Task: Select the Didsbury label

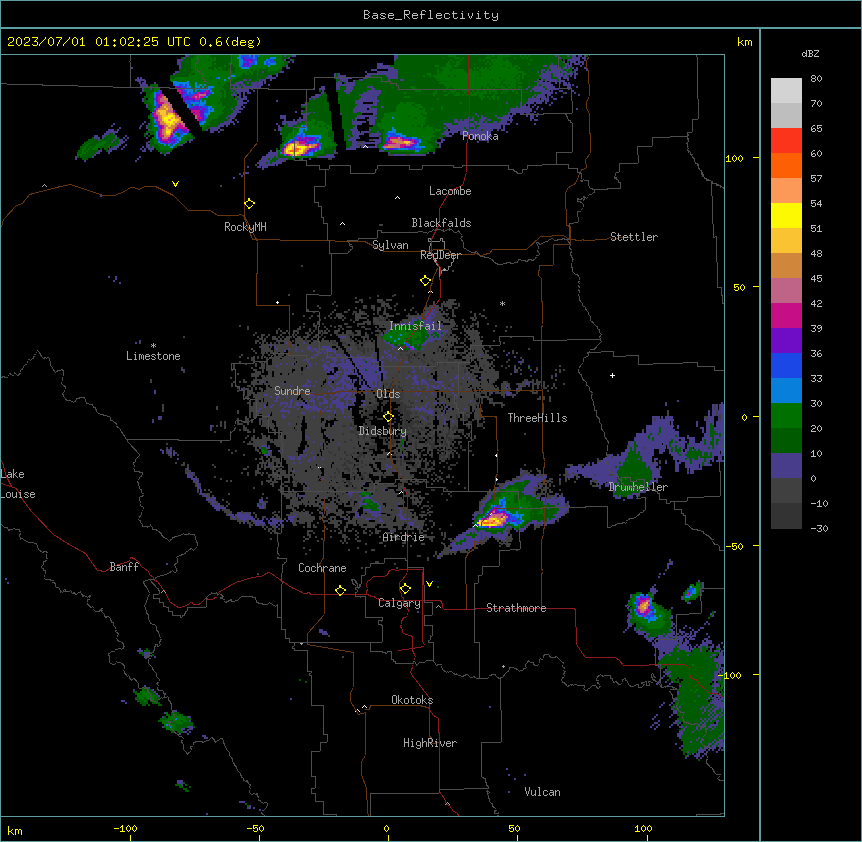Action: pos(383,431)
